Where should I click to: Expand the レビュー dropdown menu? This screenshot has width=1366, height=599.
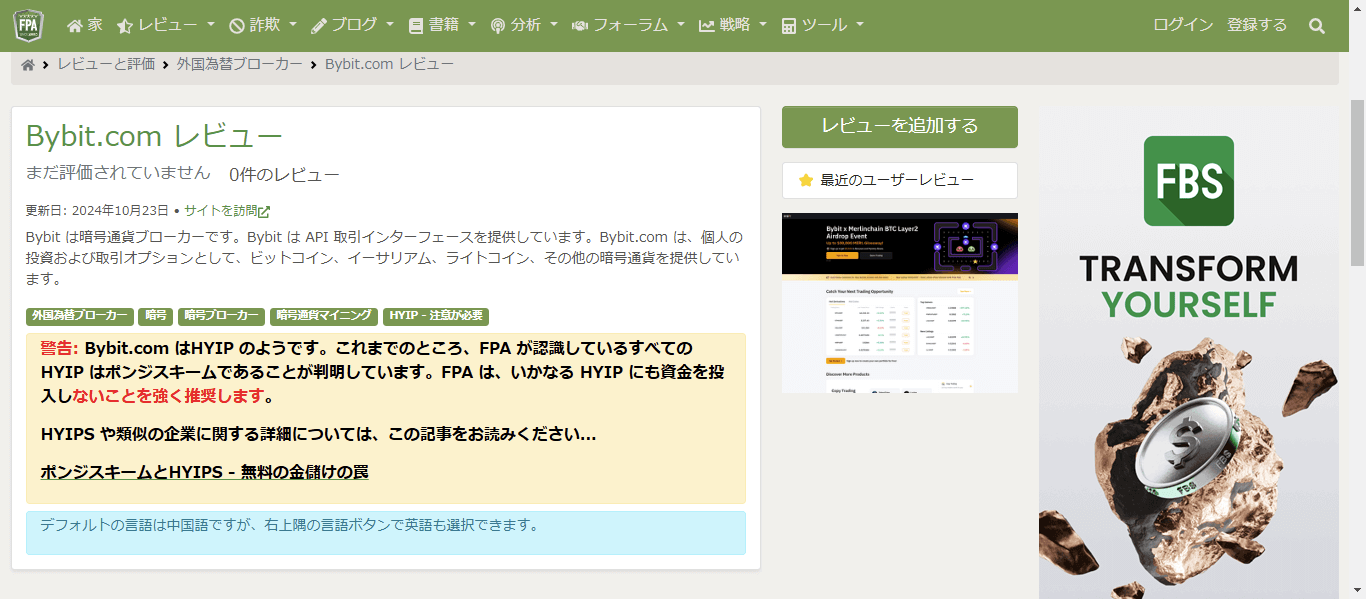pos(166,25)
